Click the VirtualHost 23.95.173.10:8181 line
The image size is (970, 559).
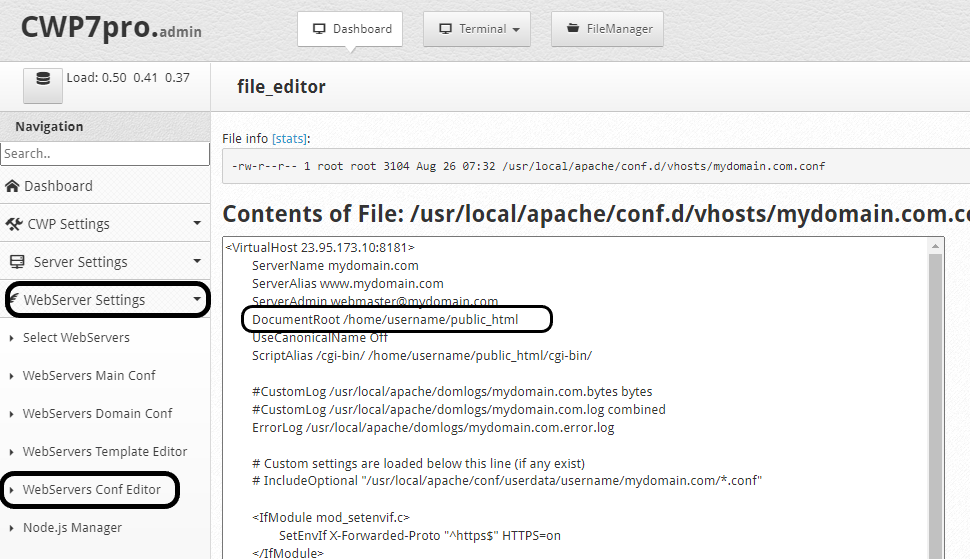[320, 248]
